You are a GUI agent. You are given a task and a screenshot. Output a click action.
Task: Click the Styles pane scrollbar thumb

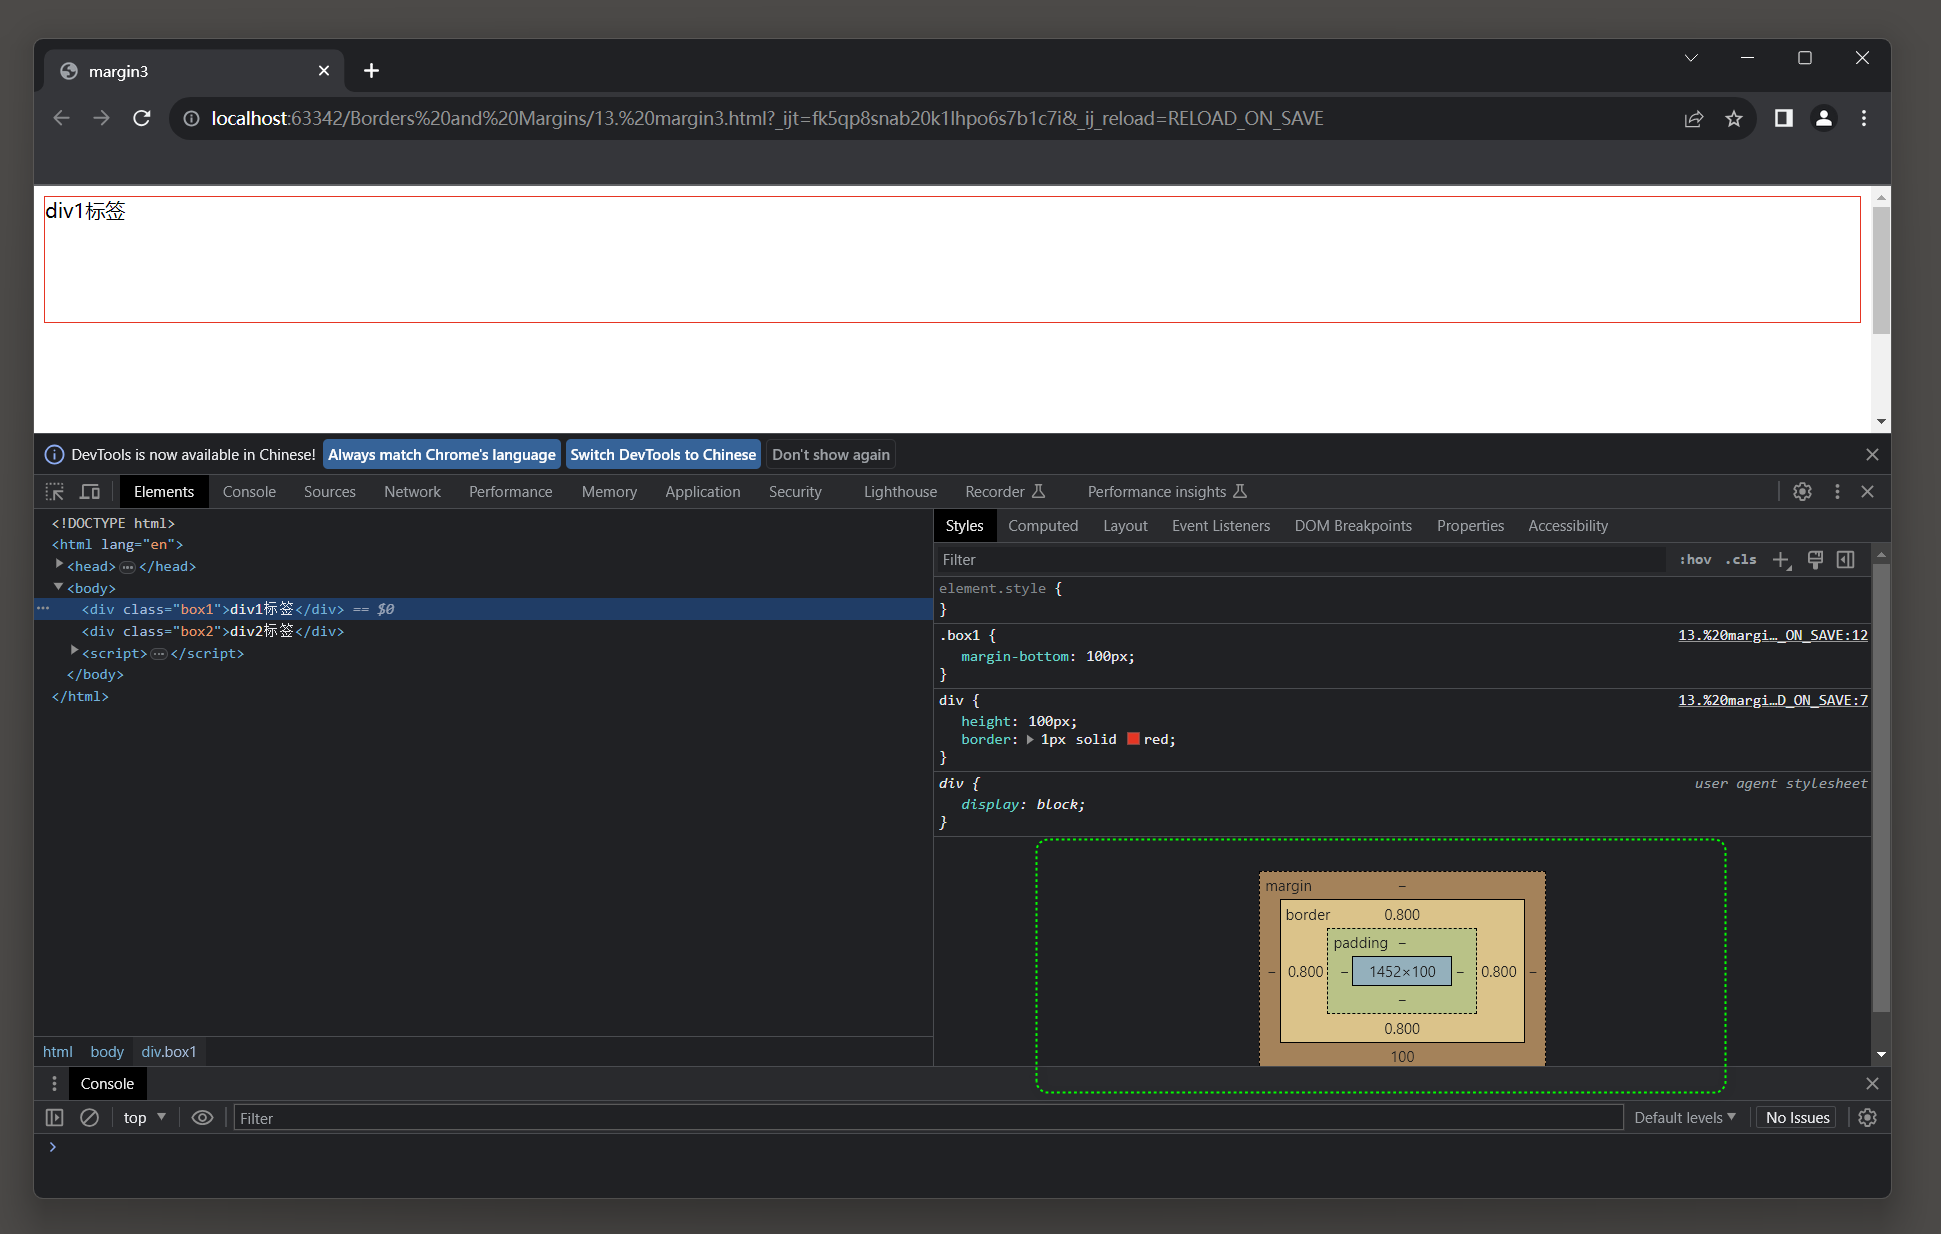click(x=1881, y=789)
